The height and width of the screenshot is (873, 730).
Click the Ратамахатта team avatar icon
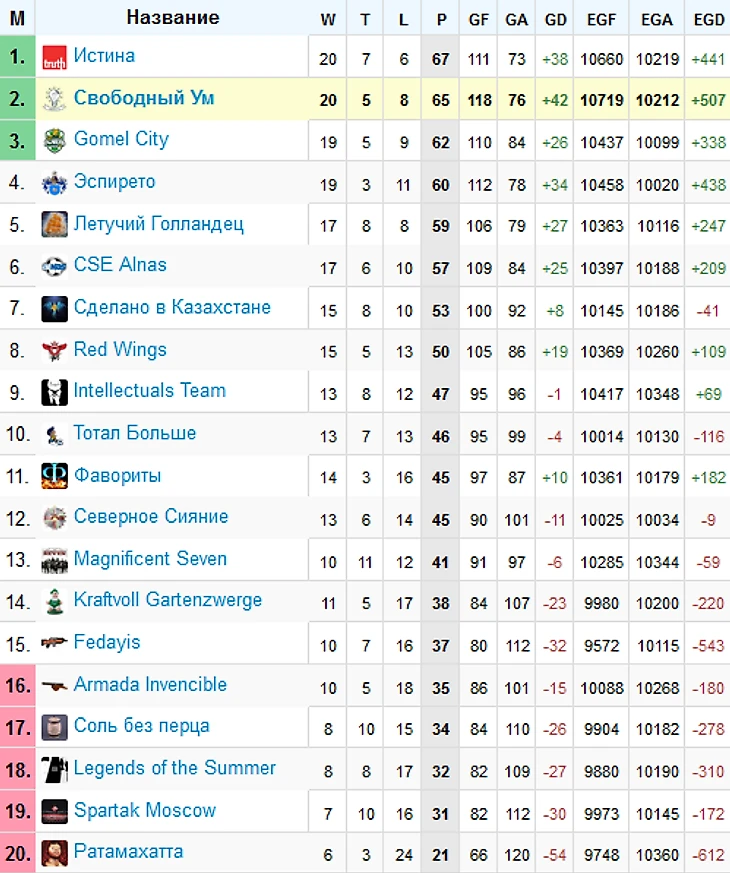(55, 853)
